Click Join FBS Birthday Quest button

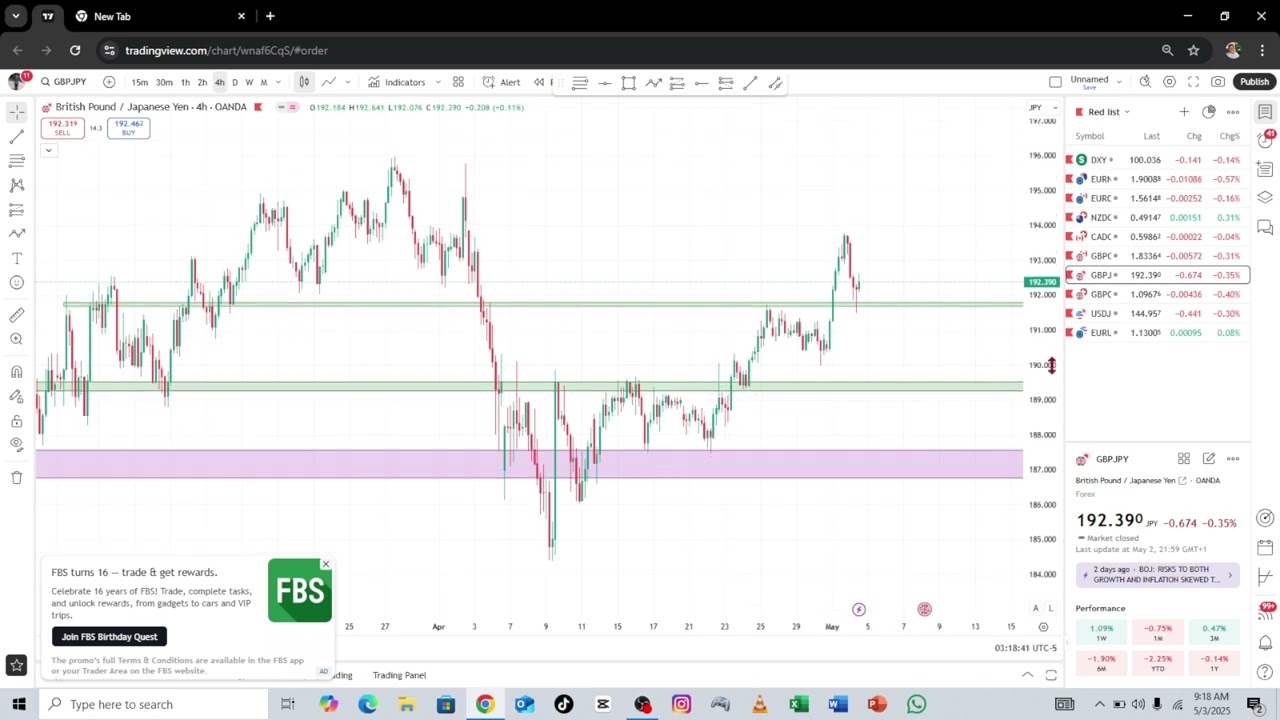pyautogui.click(x=109, y=637)
